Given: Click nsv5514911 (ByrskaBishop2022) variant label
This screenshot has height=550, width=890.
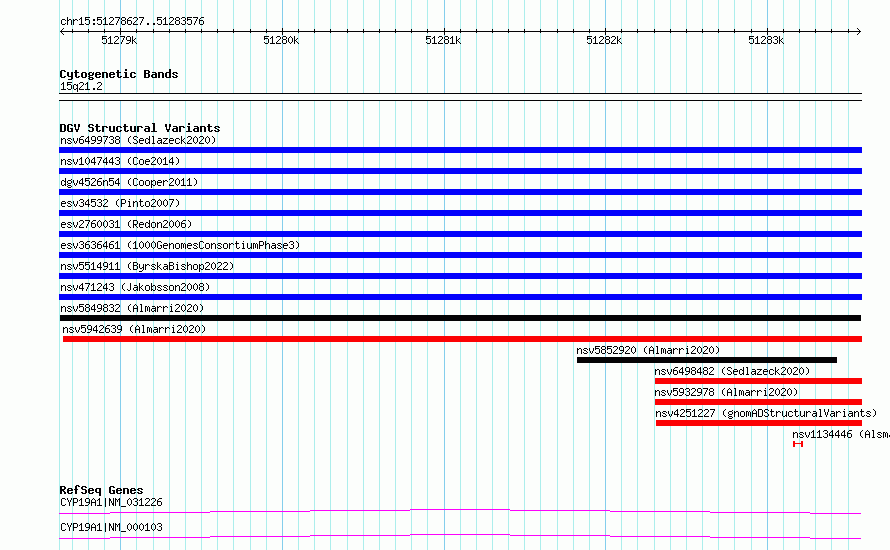Looking at the screenshot, I should coord(147,266).
